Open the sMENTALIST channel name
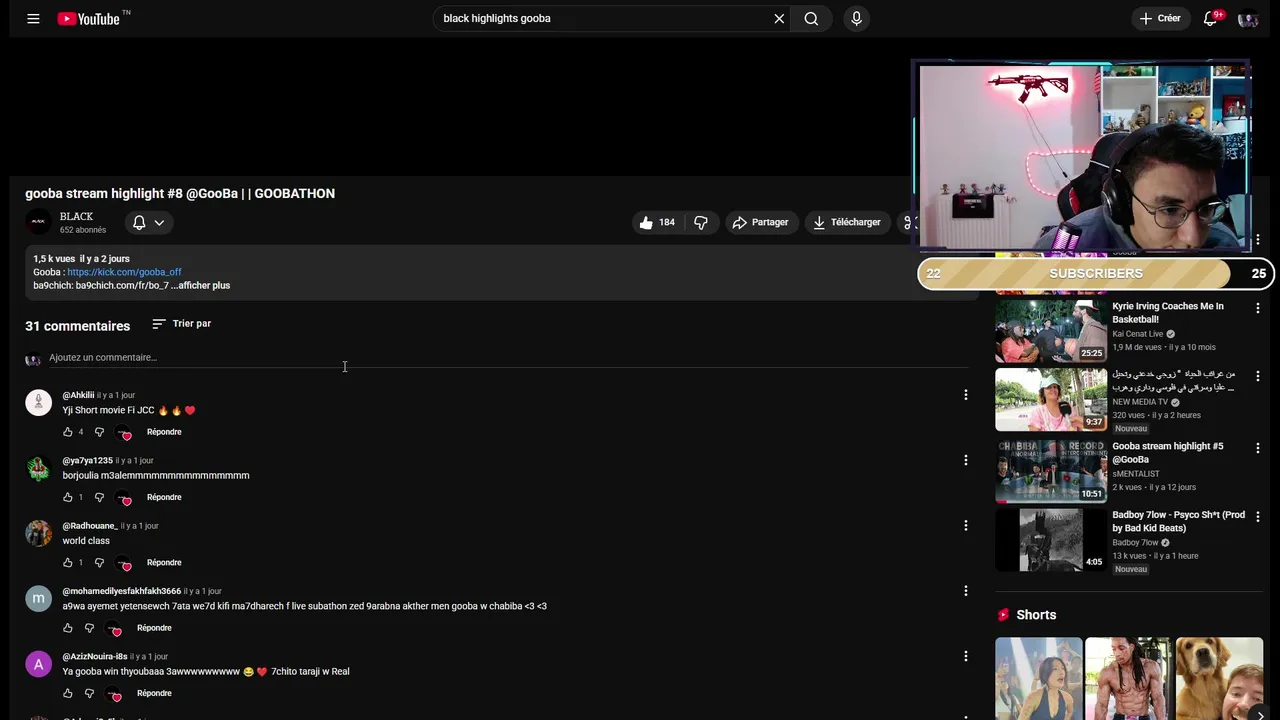This screenshot has height=720, width=1280. (1136, 474)
